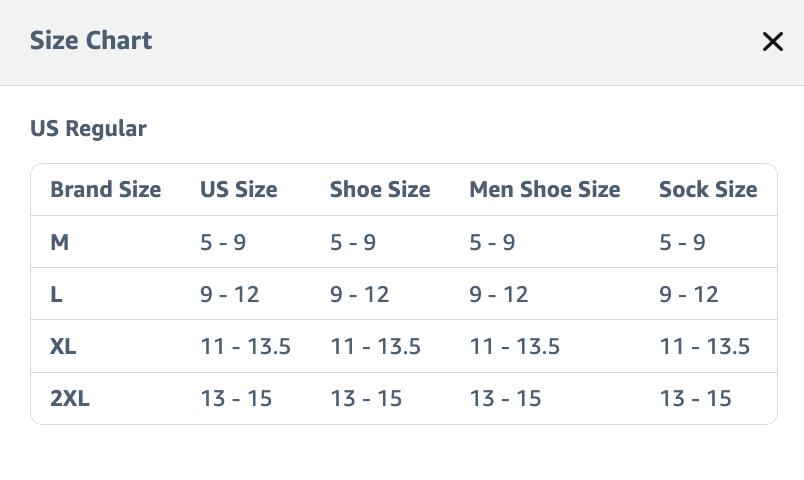
Task: Select the M brand size row label
Action: pos(59,242)
